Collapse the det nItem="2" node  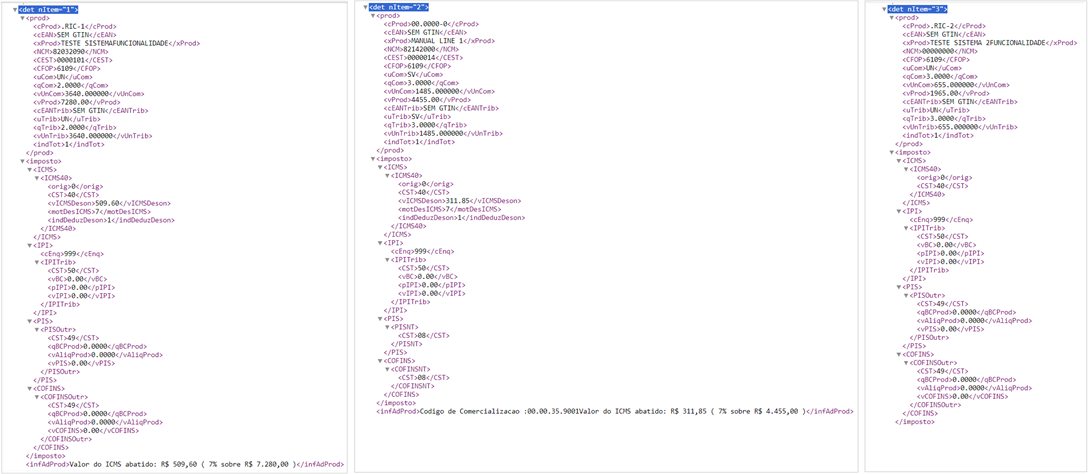(364, 7)
